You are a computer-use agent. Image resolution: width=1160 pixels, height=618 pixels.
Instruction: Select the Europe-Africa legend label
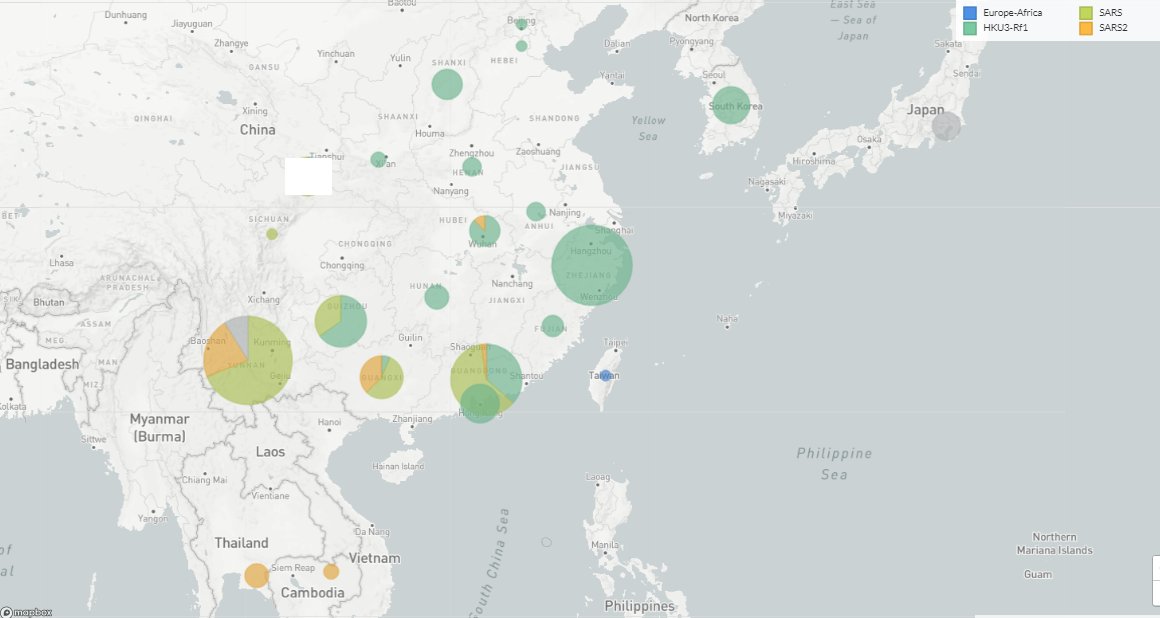(x=1012, y=13)
